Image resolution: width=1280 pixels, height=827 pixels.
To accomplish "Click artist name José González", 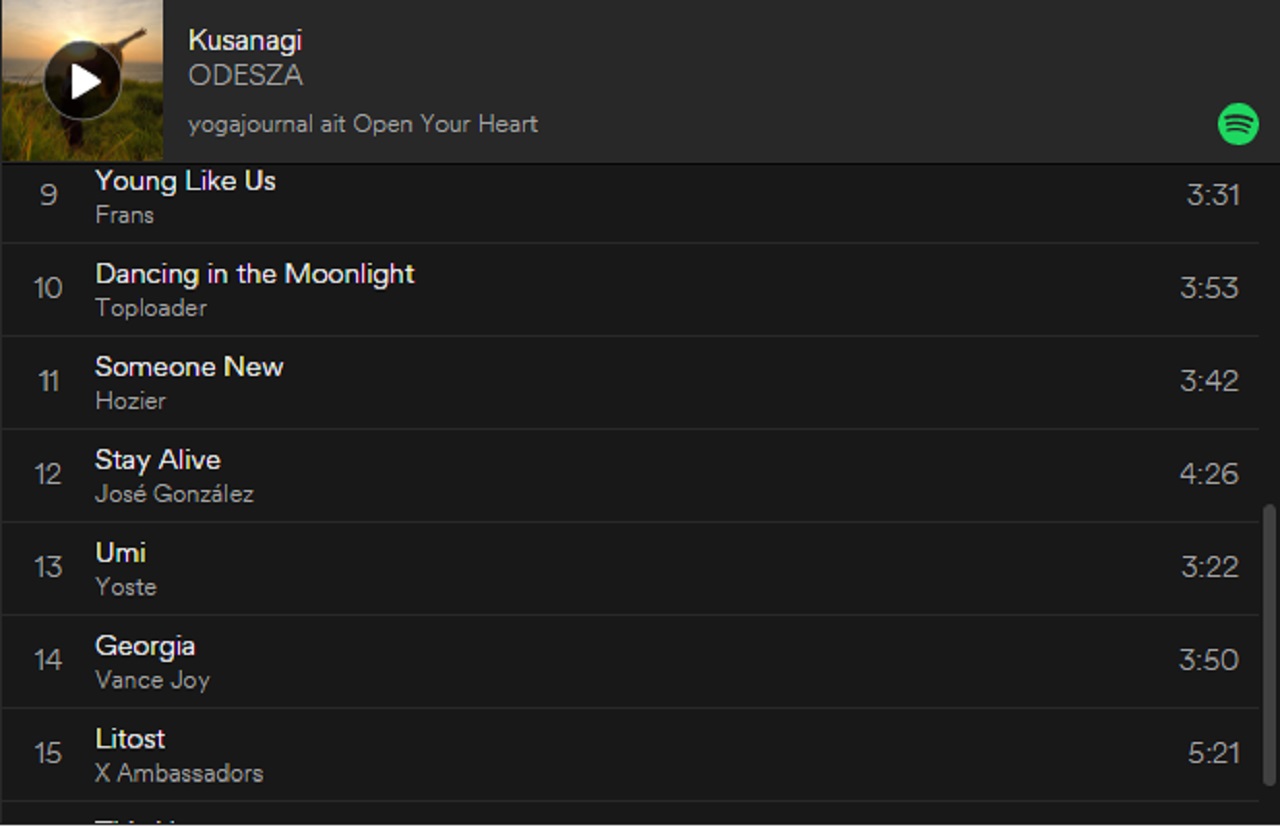I will (x=174, y=494).
